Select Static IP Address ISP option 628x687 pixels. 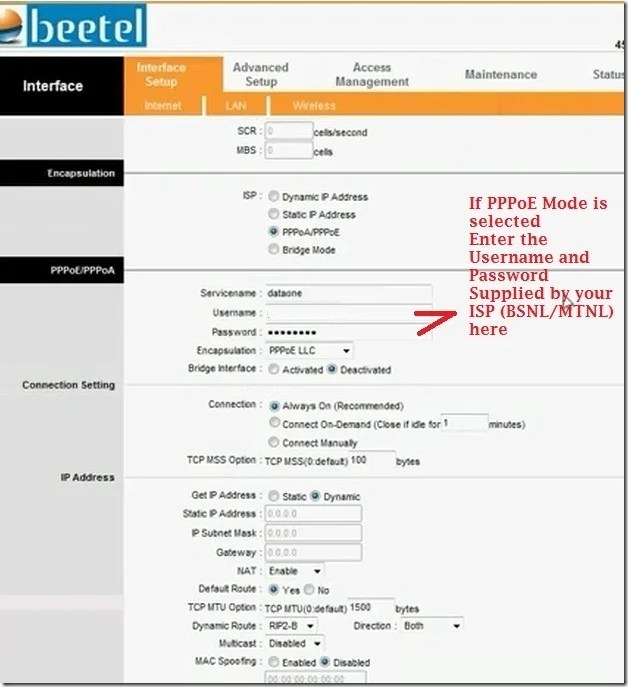click(x=273, y=214)
